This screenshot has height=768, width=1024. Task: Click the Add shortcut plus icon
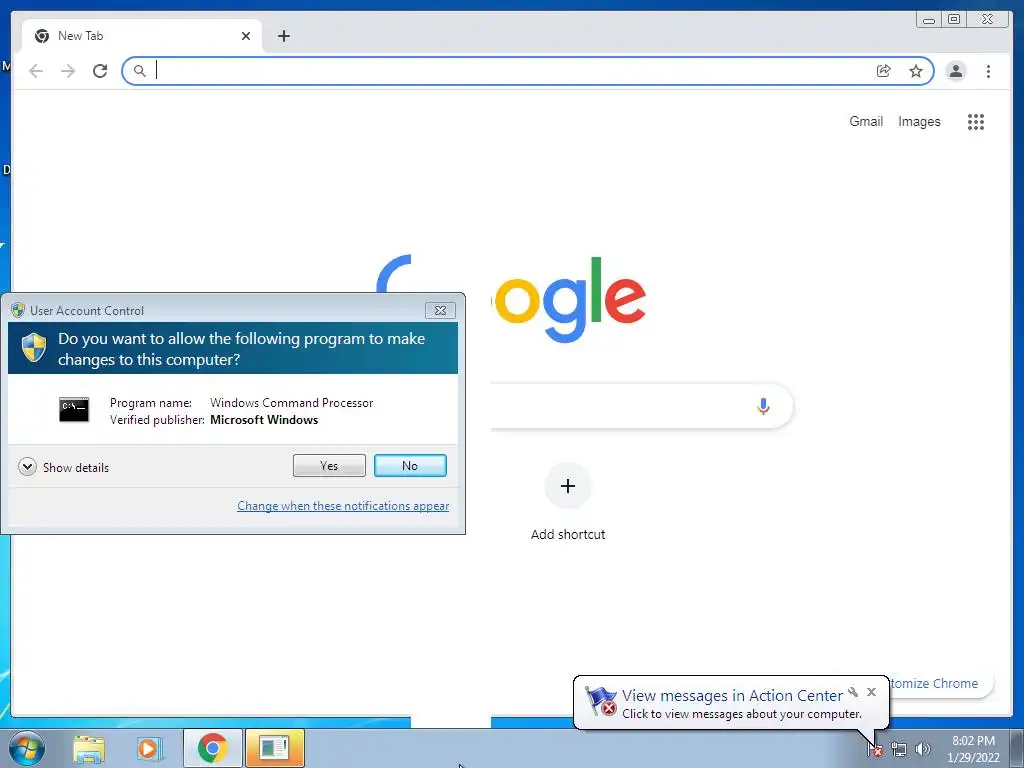pos(568,486)
